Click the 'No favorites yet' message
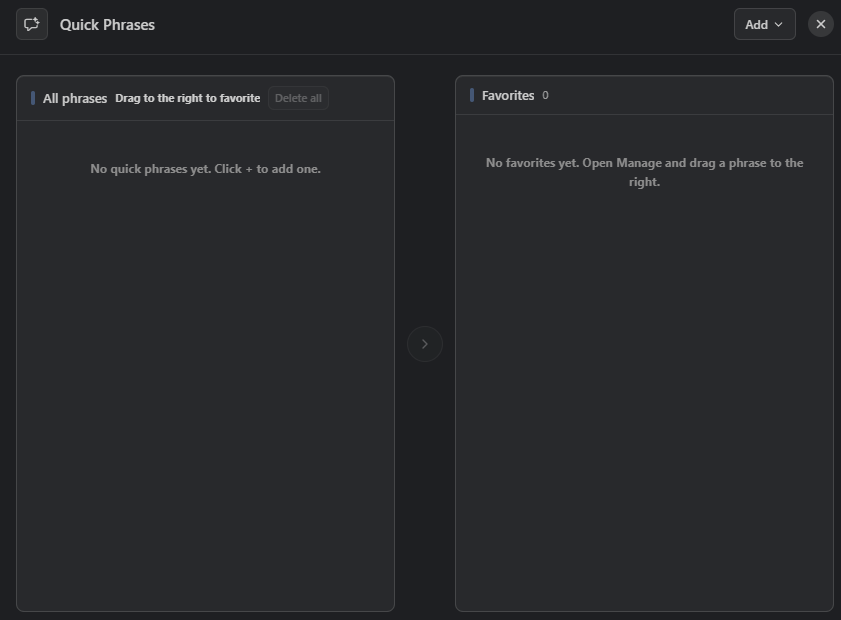 point(644,172)
